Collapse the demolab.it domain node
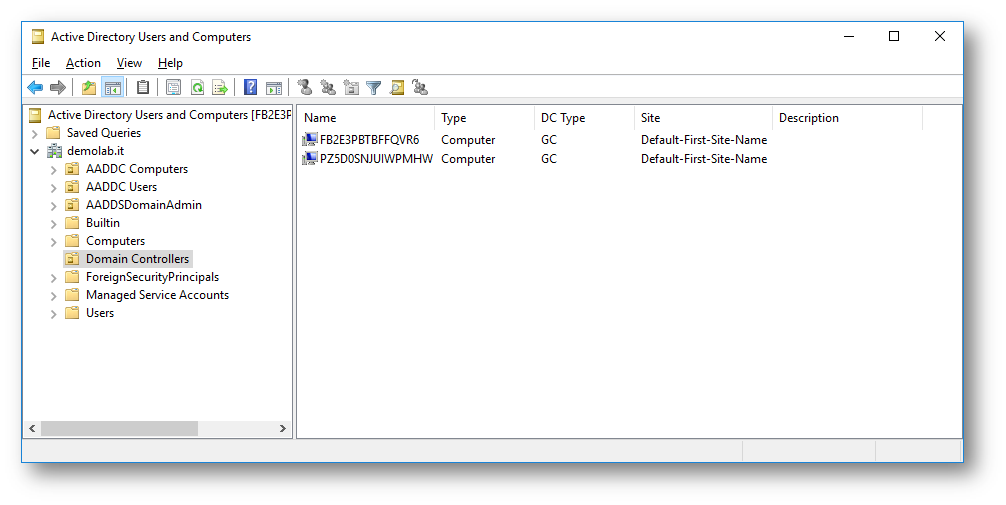The width and height of the screenshot is (1006, 505). [x=35, y=151]
